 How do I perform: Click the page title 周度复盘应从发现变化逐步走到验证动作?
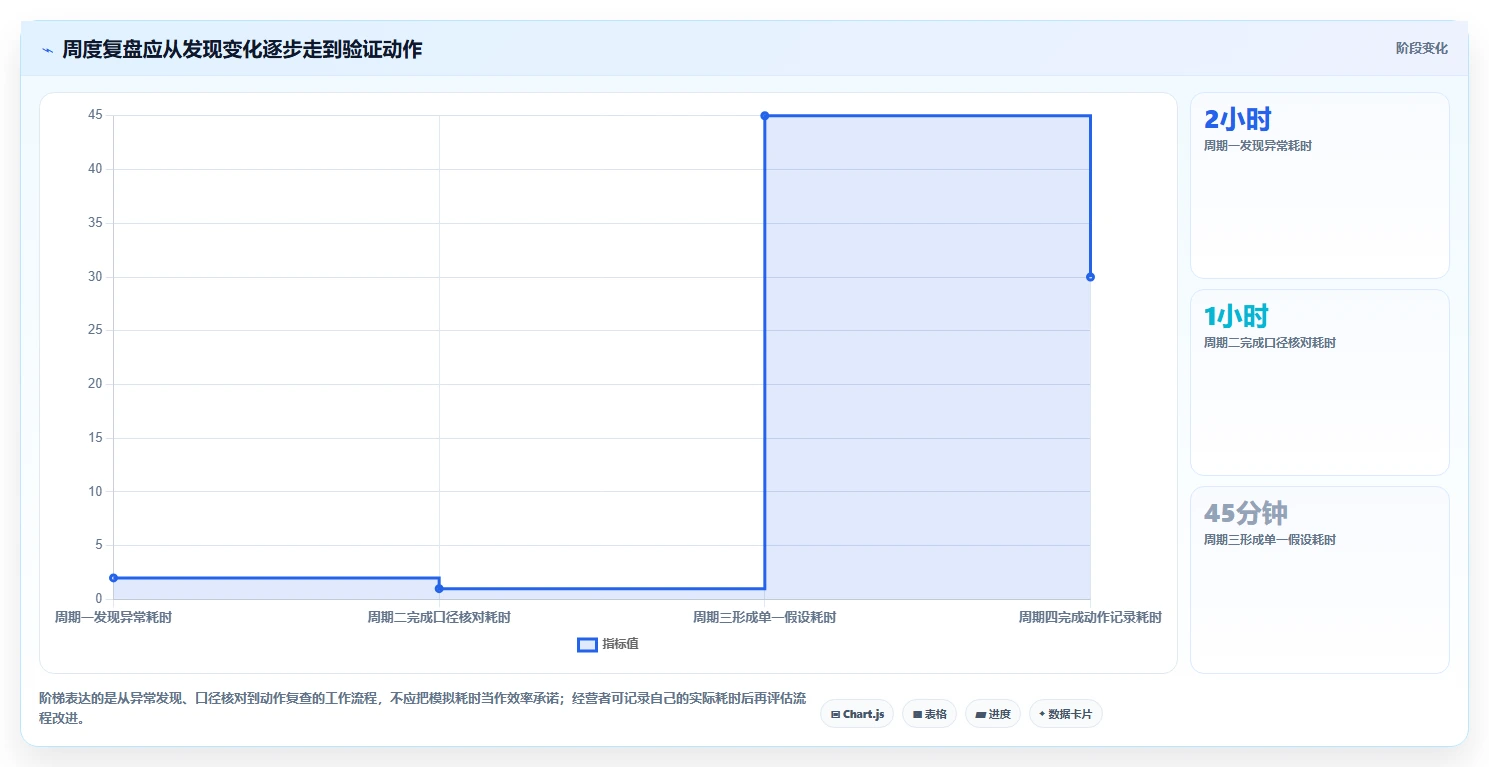pos(242,49)
